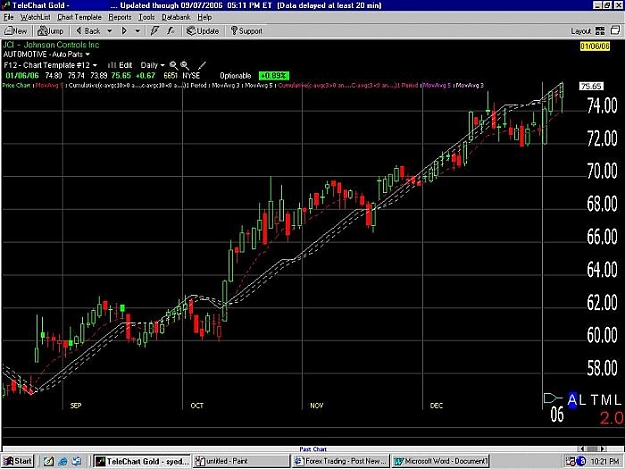This screenshot has height=469, width=625.
Task: Go back with the Back arrow
Action: 88,31
